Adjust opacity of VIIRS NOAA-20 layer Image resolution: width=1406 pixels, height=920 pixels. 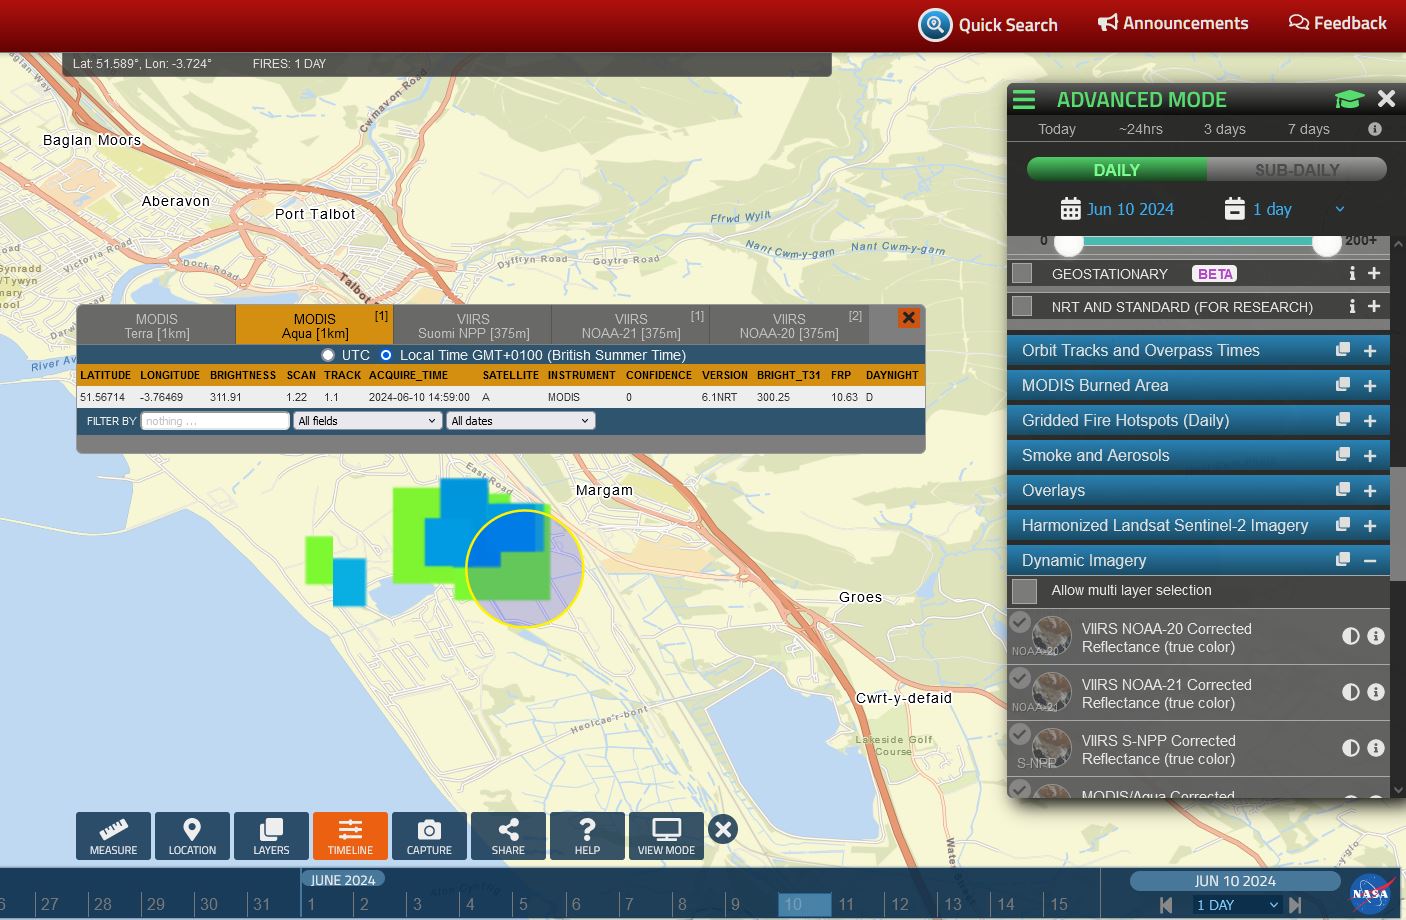(1350, 636)
